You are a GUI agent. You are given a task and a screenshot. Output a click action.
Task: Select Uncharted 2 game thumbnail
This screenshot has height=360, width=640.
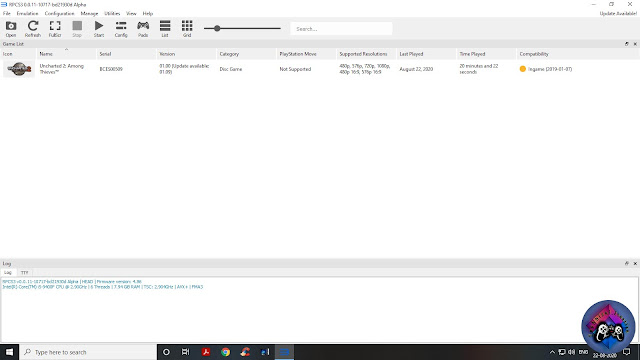click(x=19, y=69)
